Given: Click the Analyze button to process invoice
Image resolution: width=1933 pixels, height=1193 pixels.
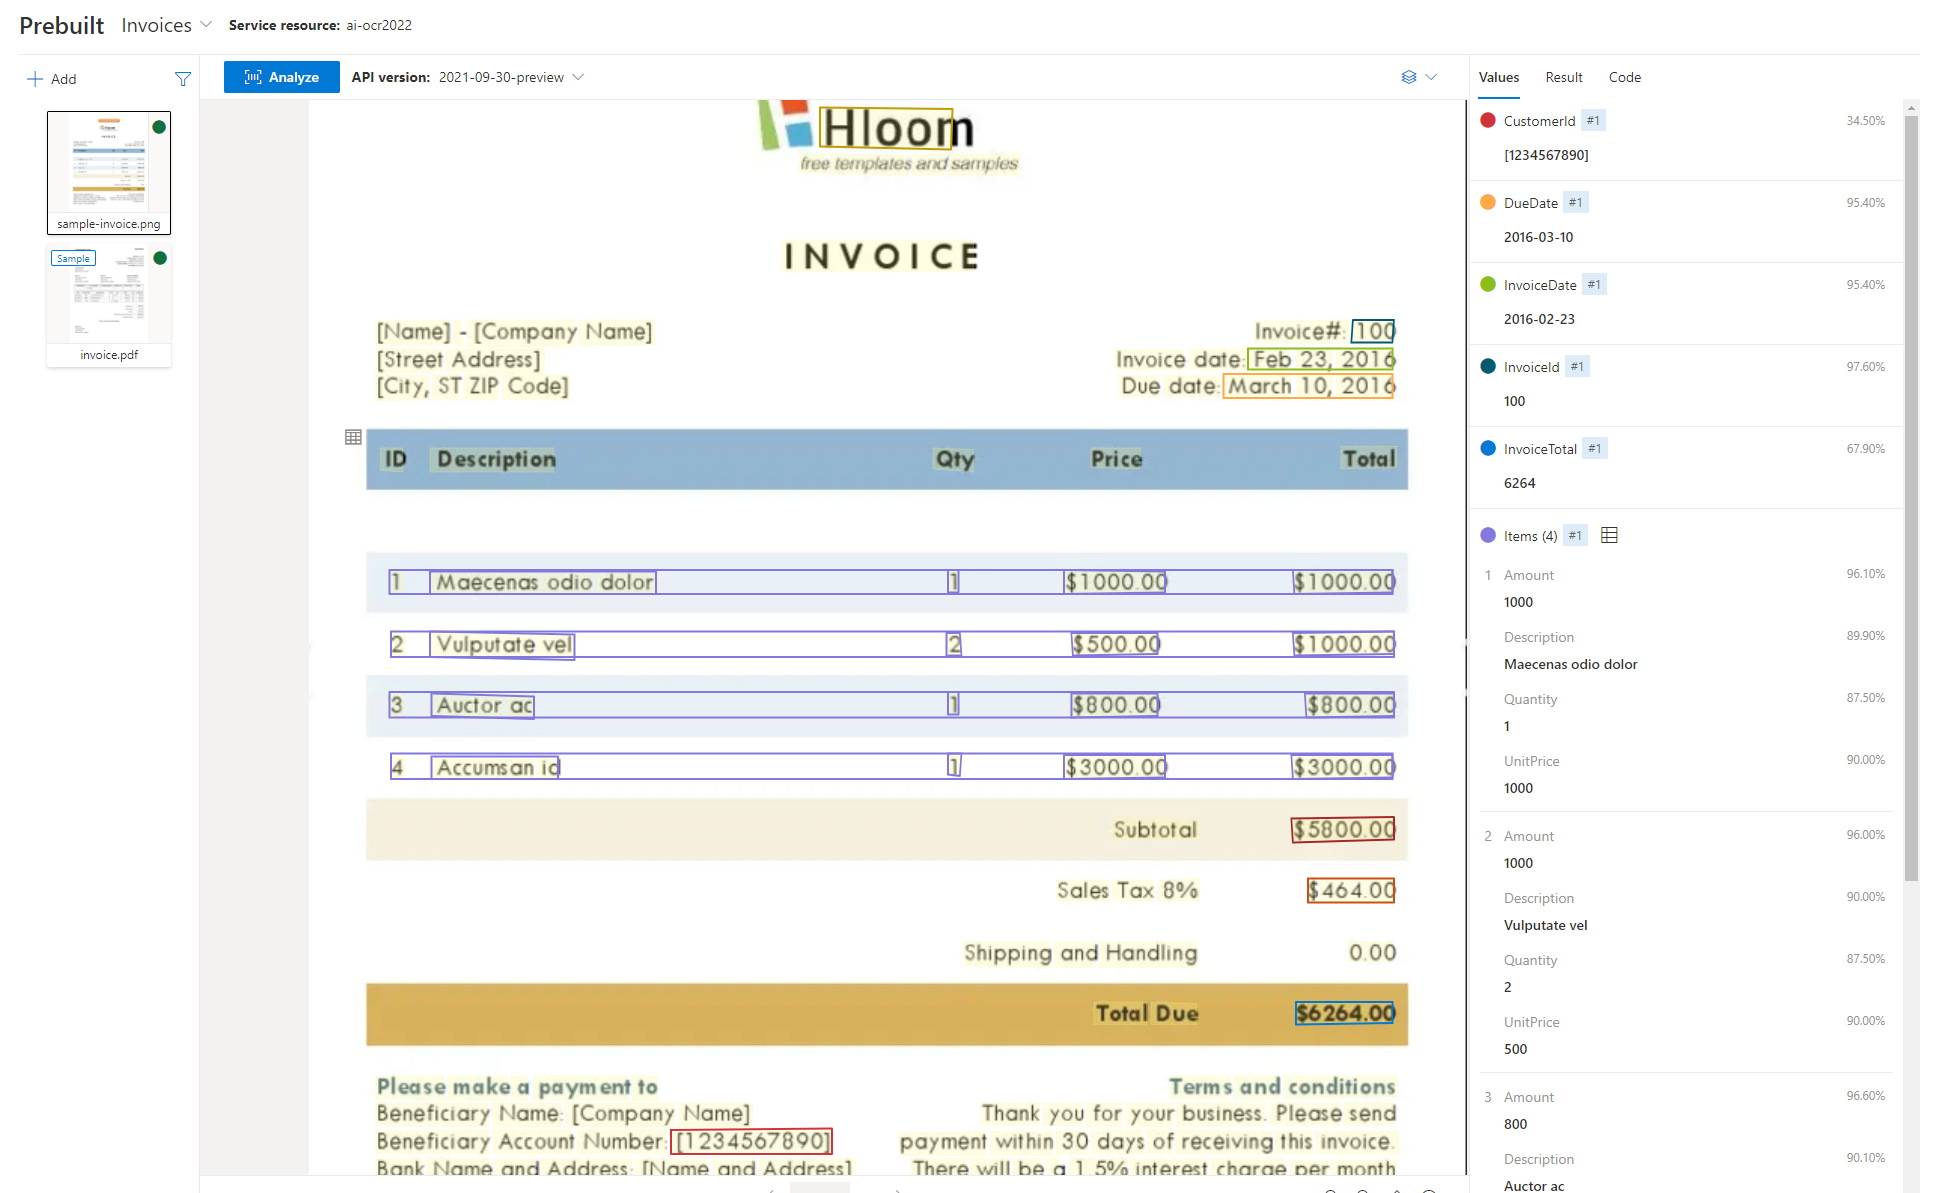Looking at the screenshot, I should (x=280, y=77).
